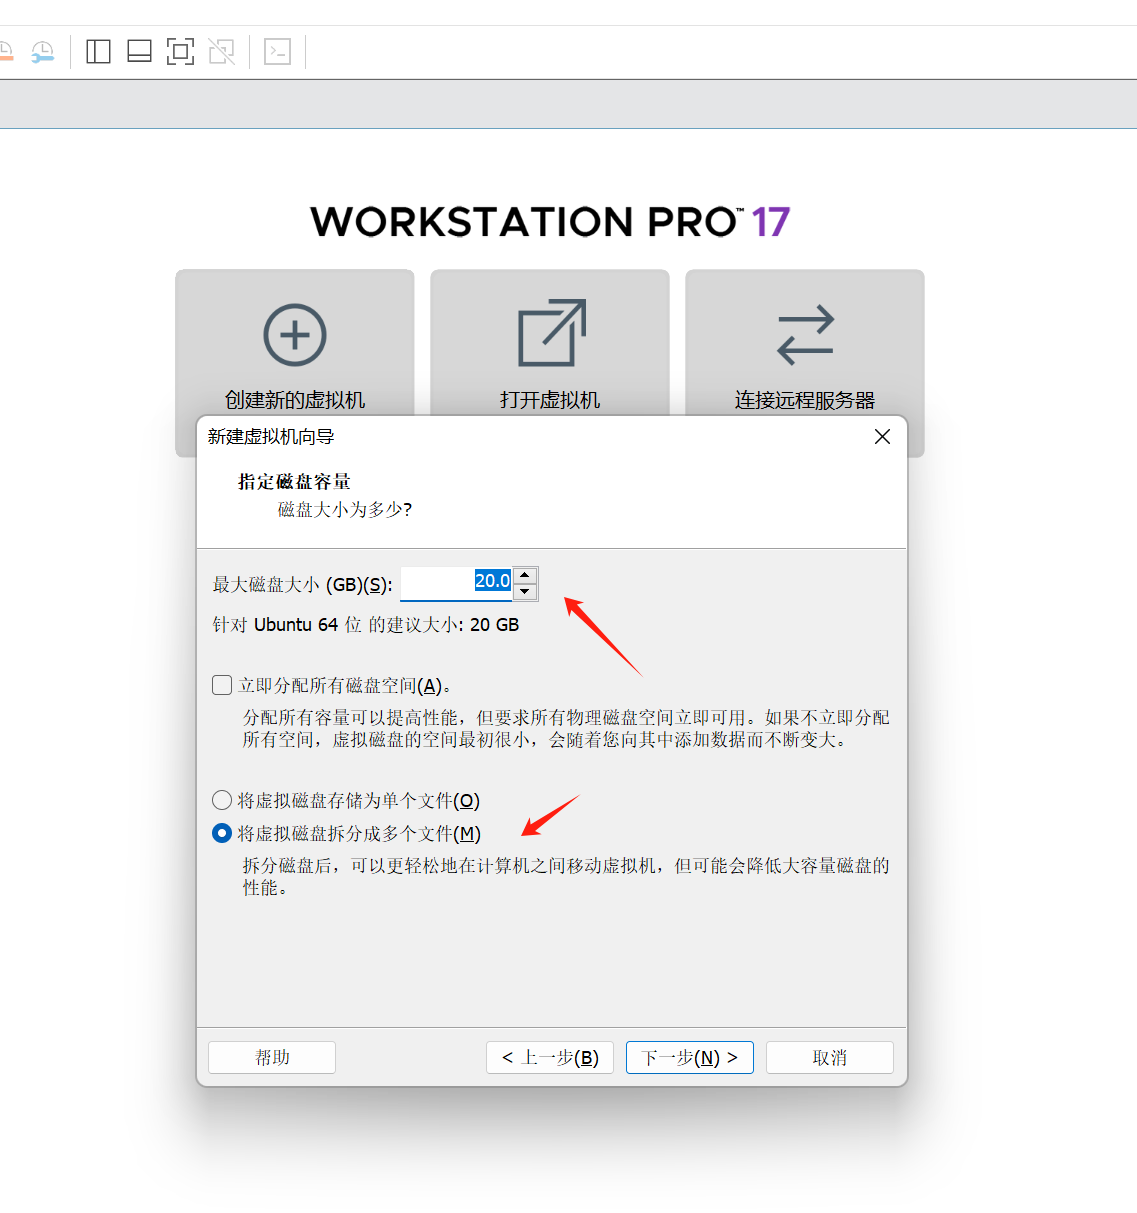Increase disk size with up spinner arrow

coord(525,575)
